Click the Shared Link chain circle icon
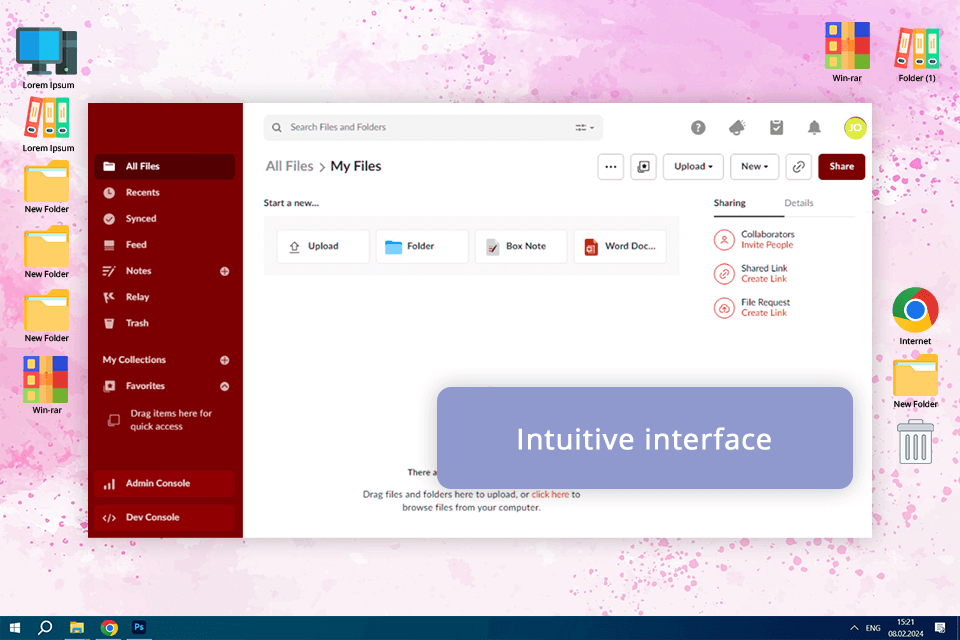Screen dimensions: 960x640 pos(724,274)
